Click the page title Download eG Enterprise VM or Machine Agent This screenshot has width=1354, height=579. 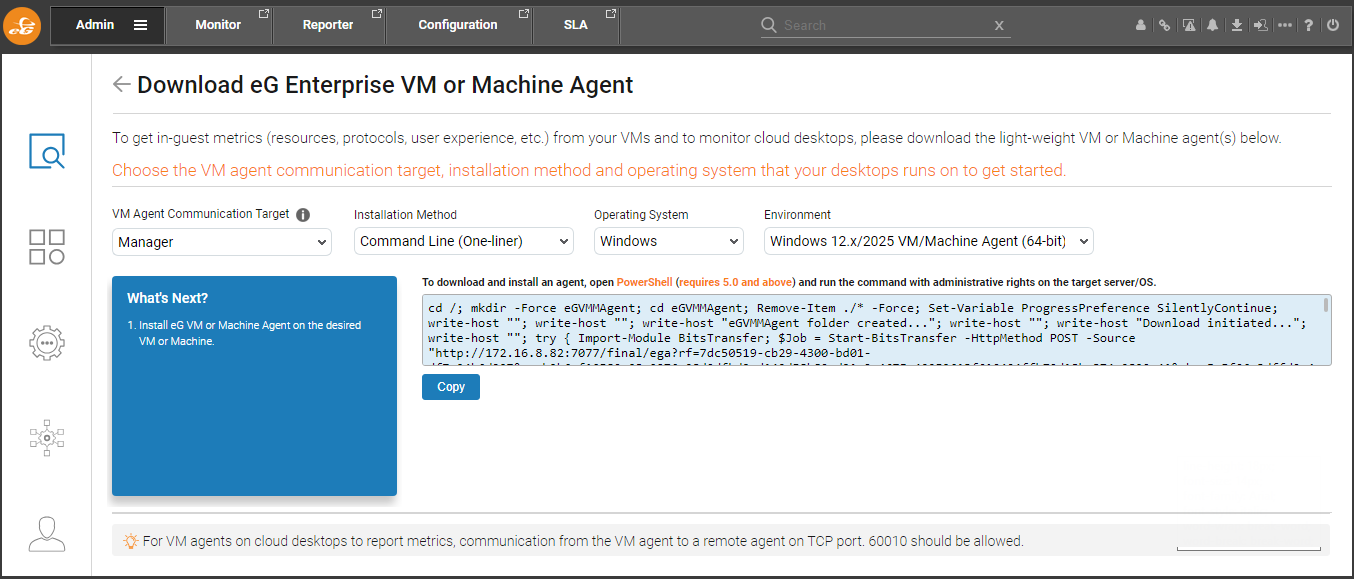[x=385, y=85]
